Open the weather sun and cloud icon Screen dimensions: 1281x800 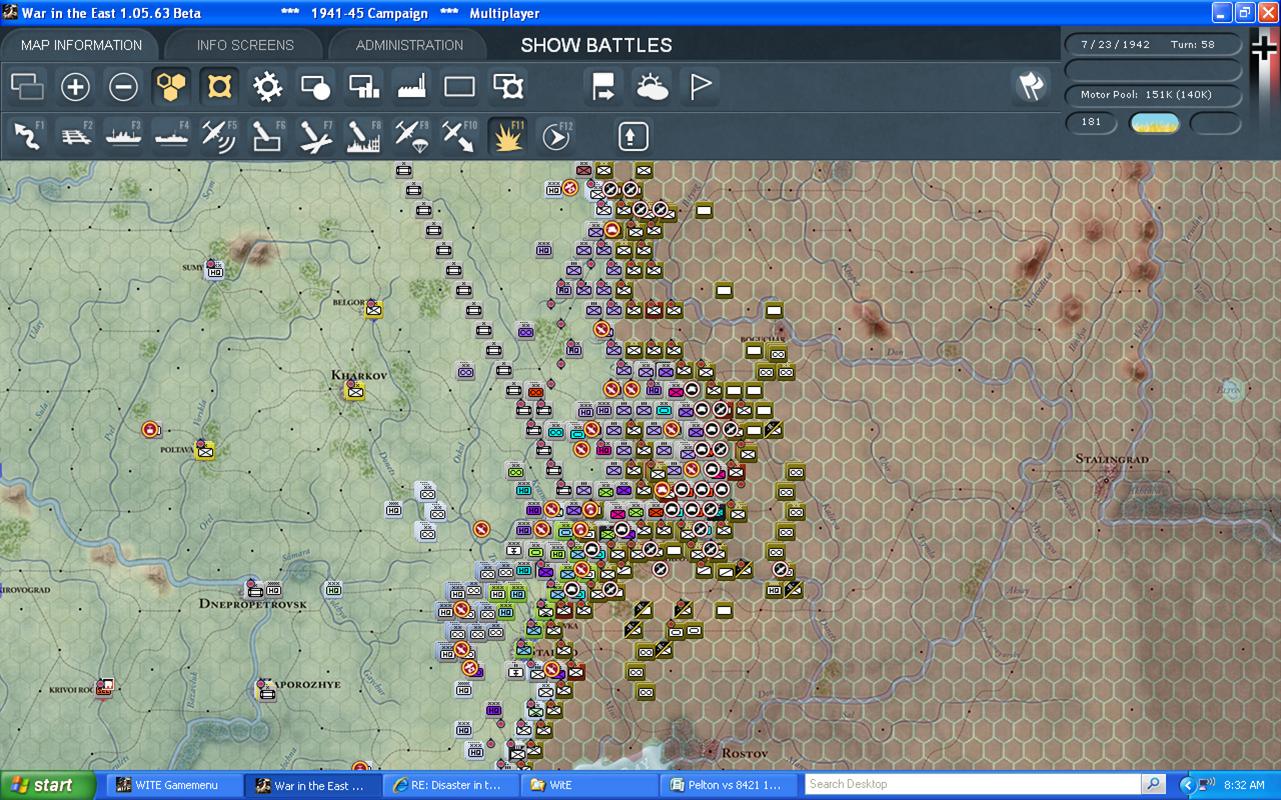point(652,87)
